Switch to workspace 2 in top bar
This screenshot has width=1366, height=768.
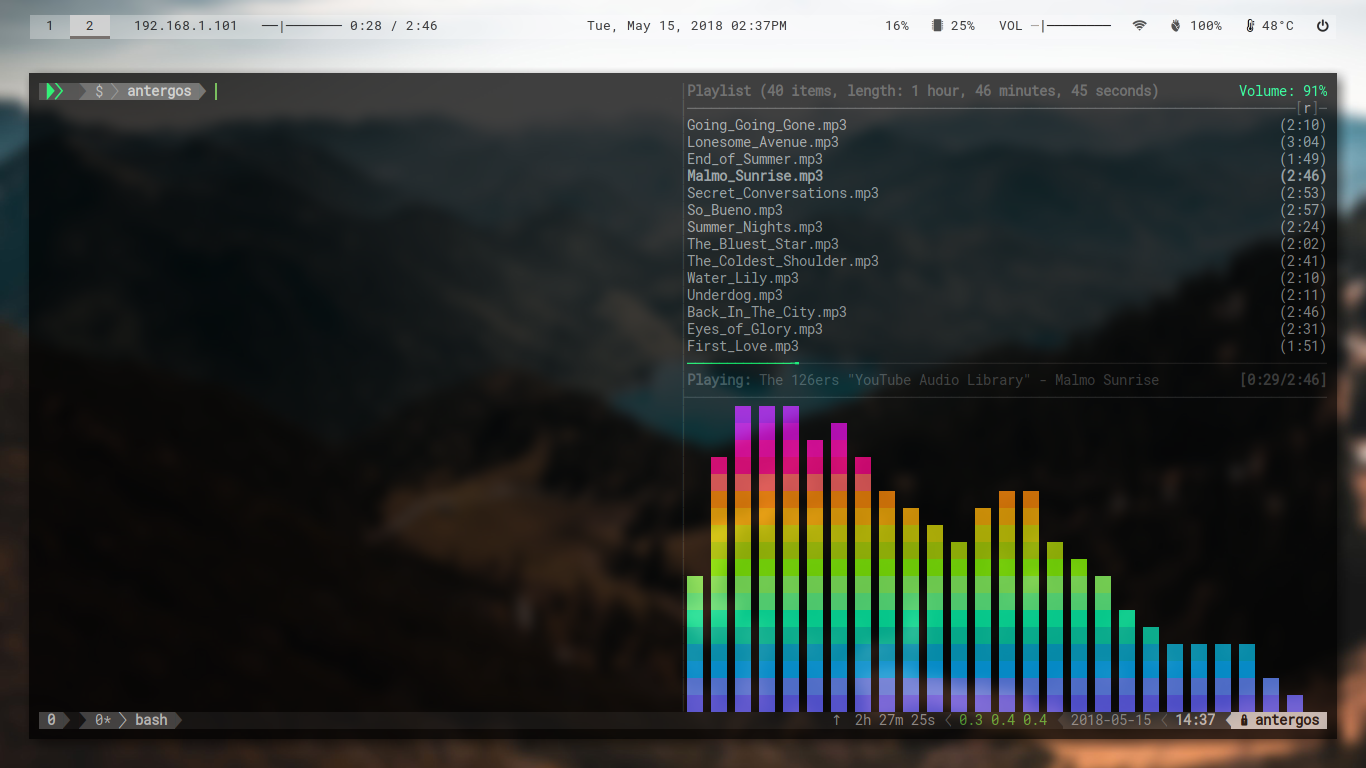point(90,26)
